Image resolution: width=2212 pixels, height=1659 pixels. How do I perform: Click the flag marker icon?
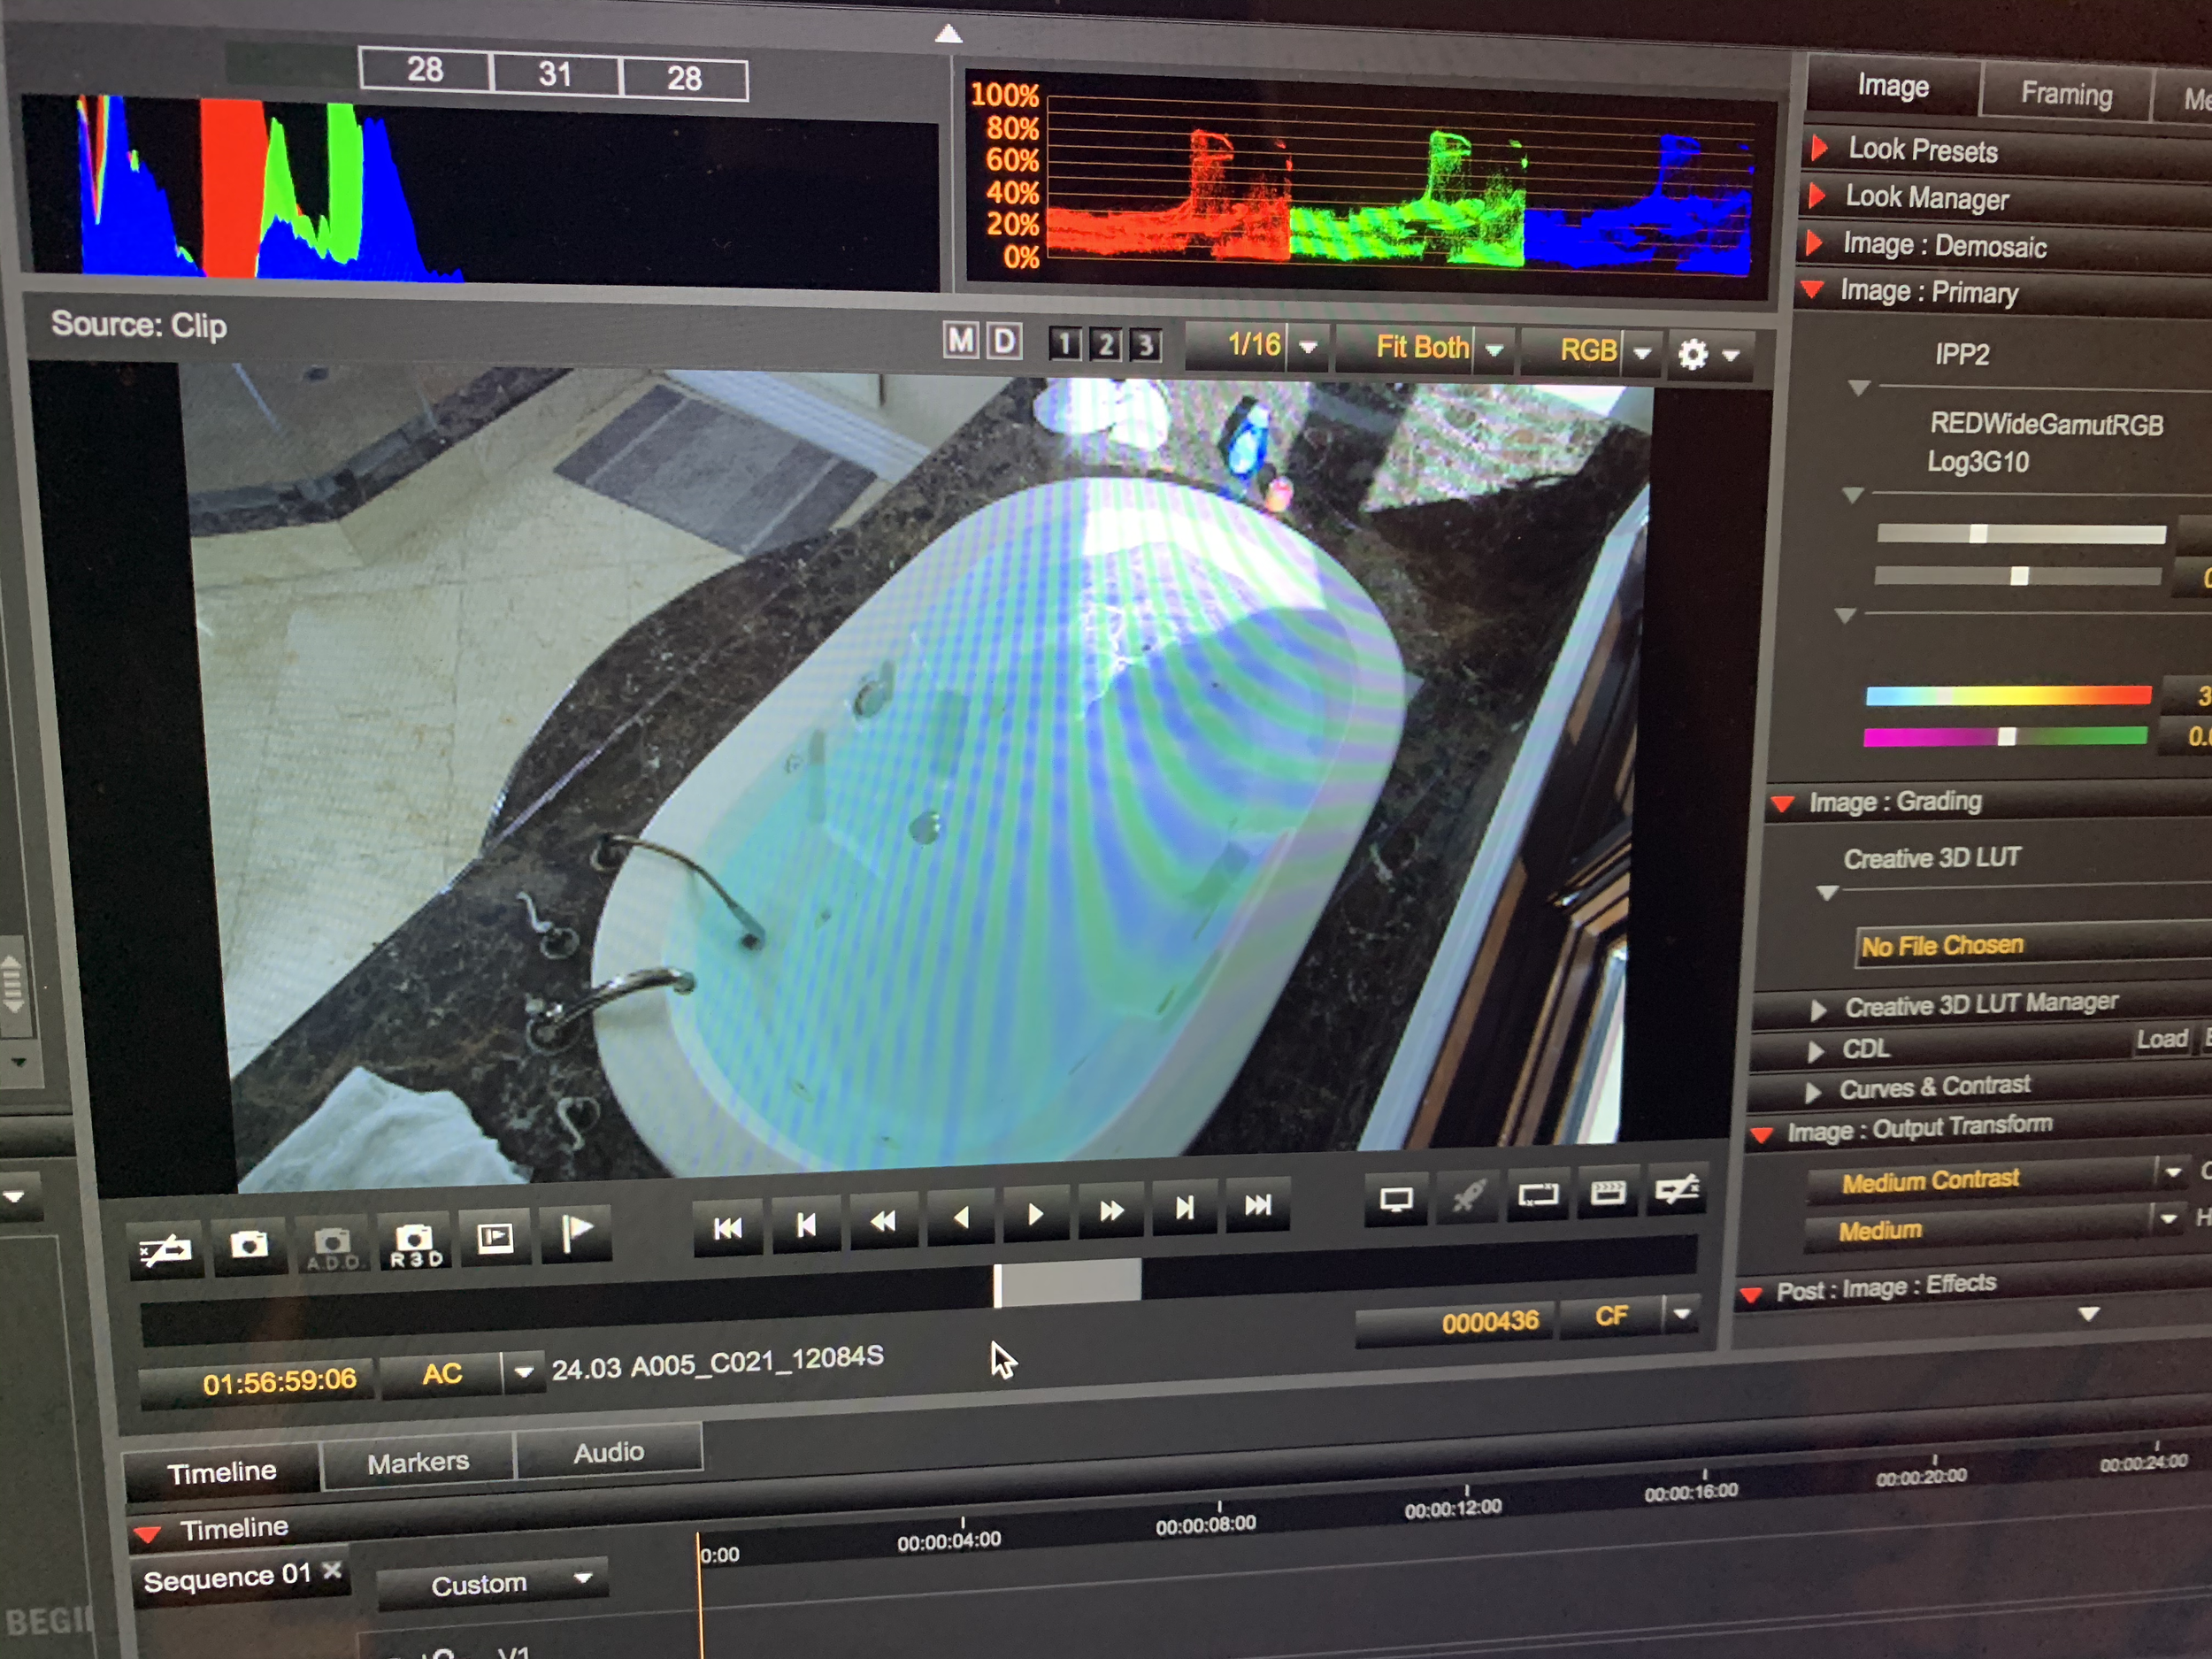click(576, 1233)
